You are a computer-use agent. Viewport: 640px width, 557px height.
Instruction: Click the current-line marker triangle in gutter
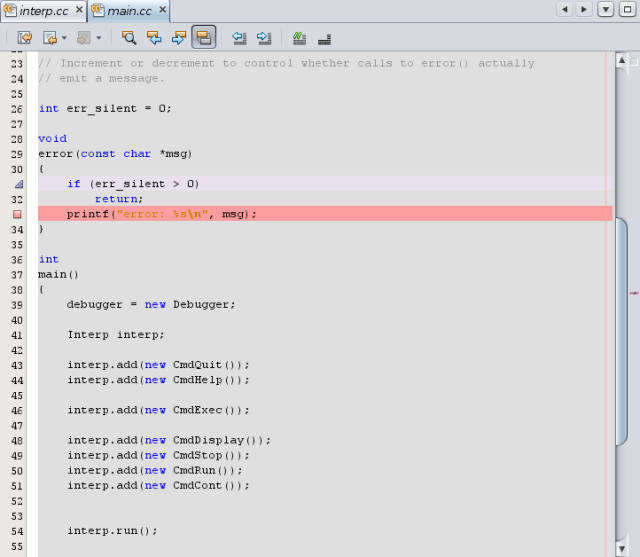[x=19, y=184]
